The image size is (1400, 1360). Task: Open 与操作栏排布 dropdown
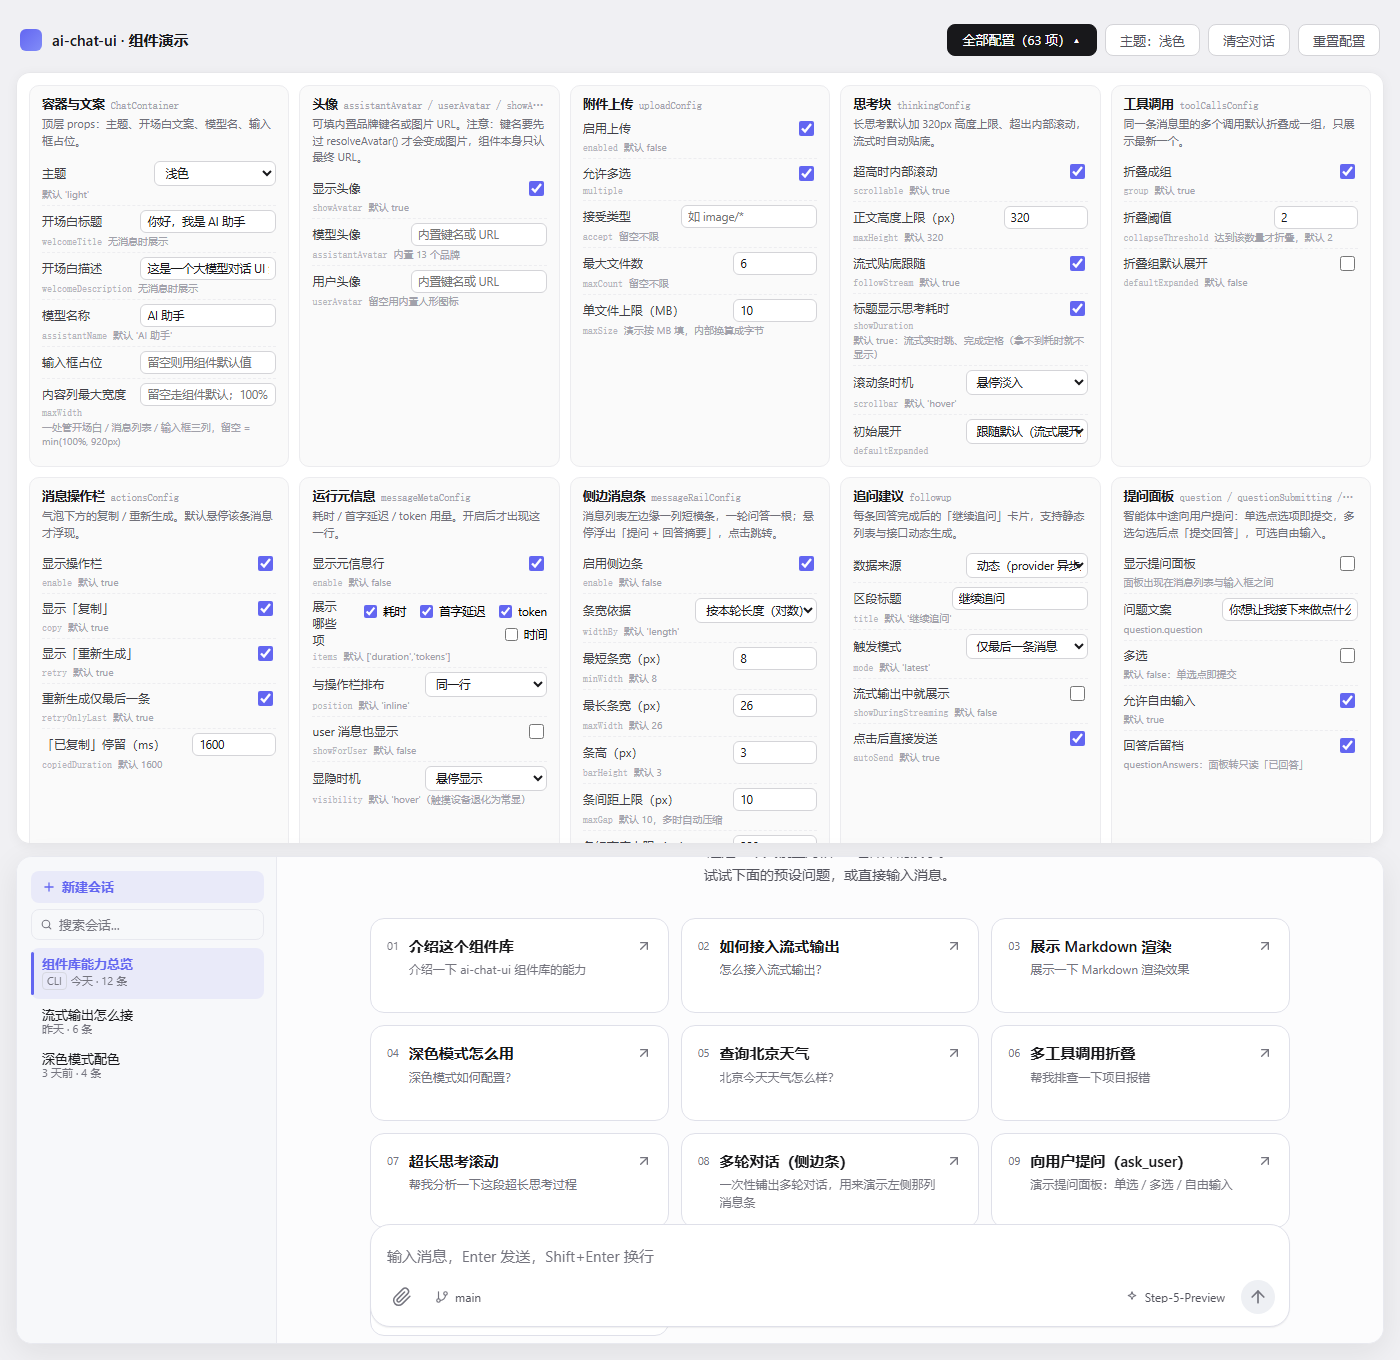coord(486,684)
